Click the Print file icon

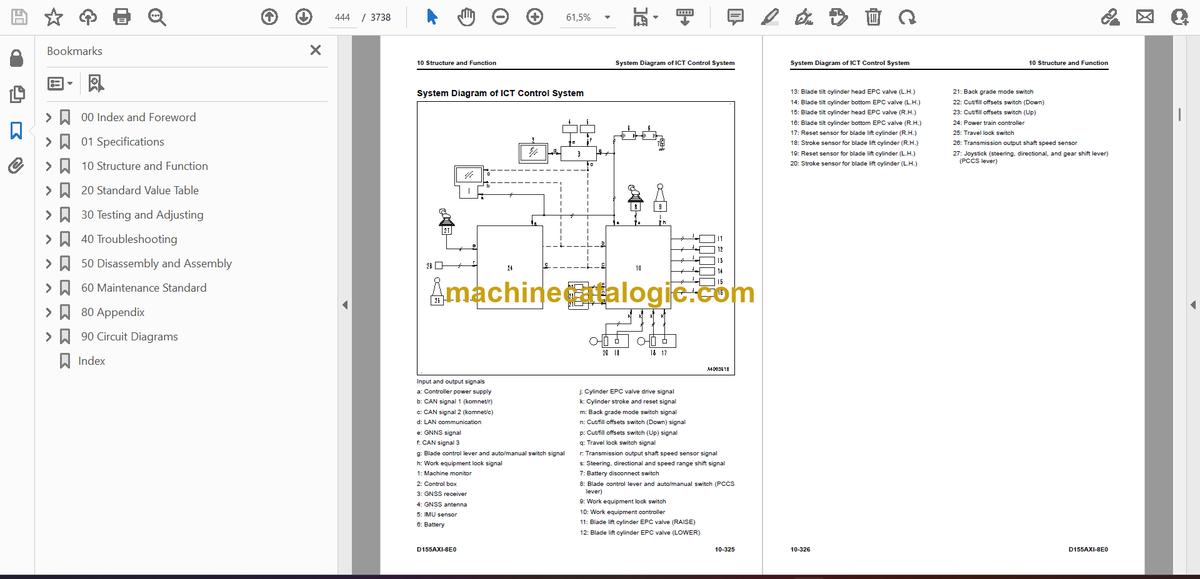click(x=122, y=17)
